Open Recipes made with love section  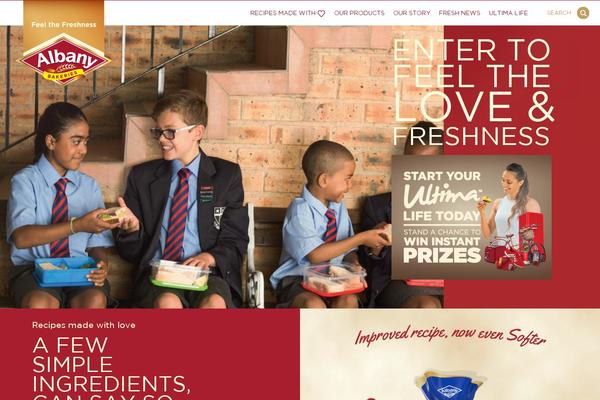[x=84, y=325]
